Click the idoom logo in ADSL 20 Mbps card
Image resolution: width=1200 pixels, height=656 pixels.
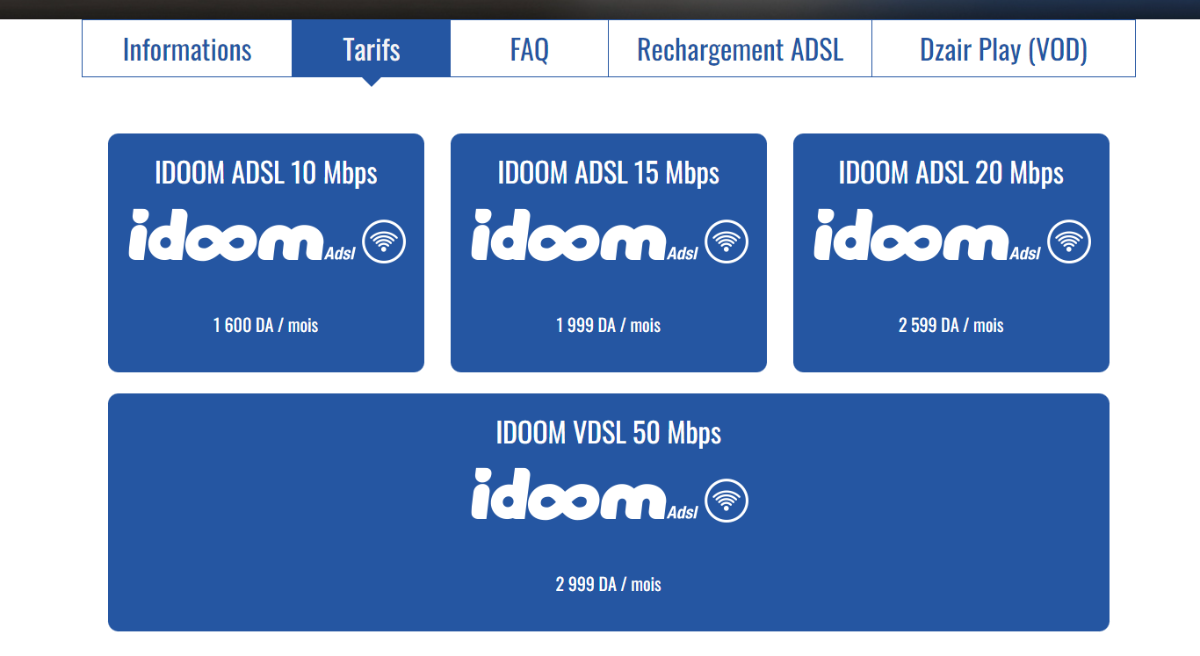(x=927, y=236)
